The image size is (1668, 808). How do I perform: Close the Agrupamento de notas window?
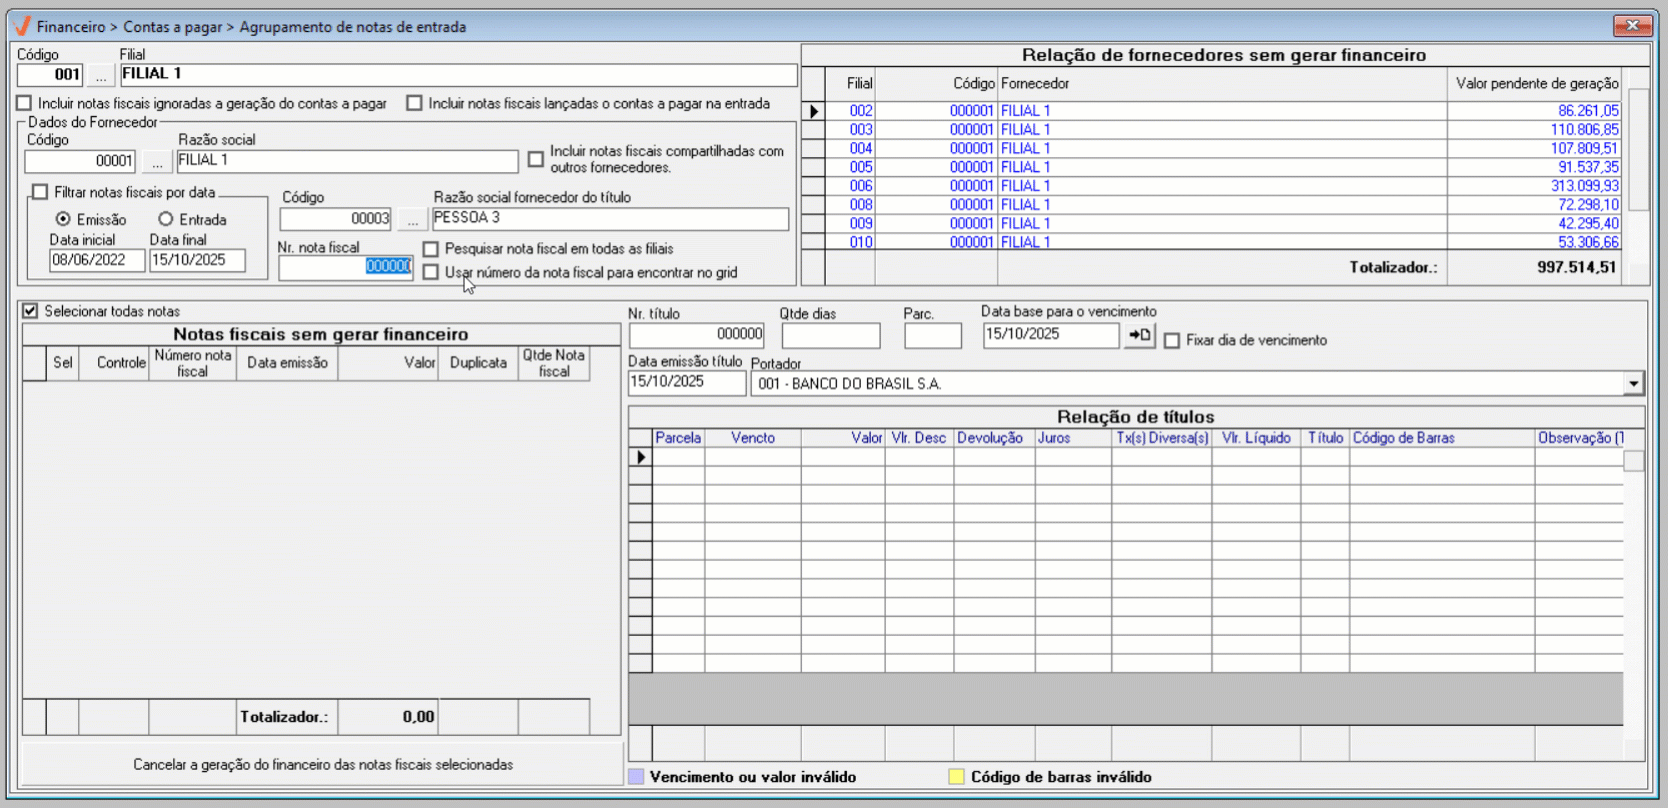[1632, 26]
